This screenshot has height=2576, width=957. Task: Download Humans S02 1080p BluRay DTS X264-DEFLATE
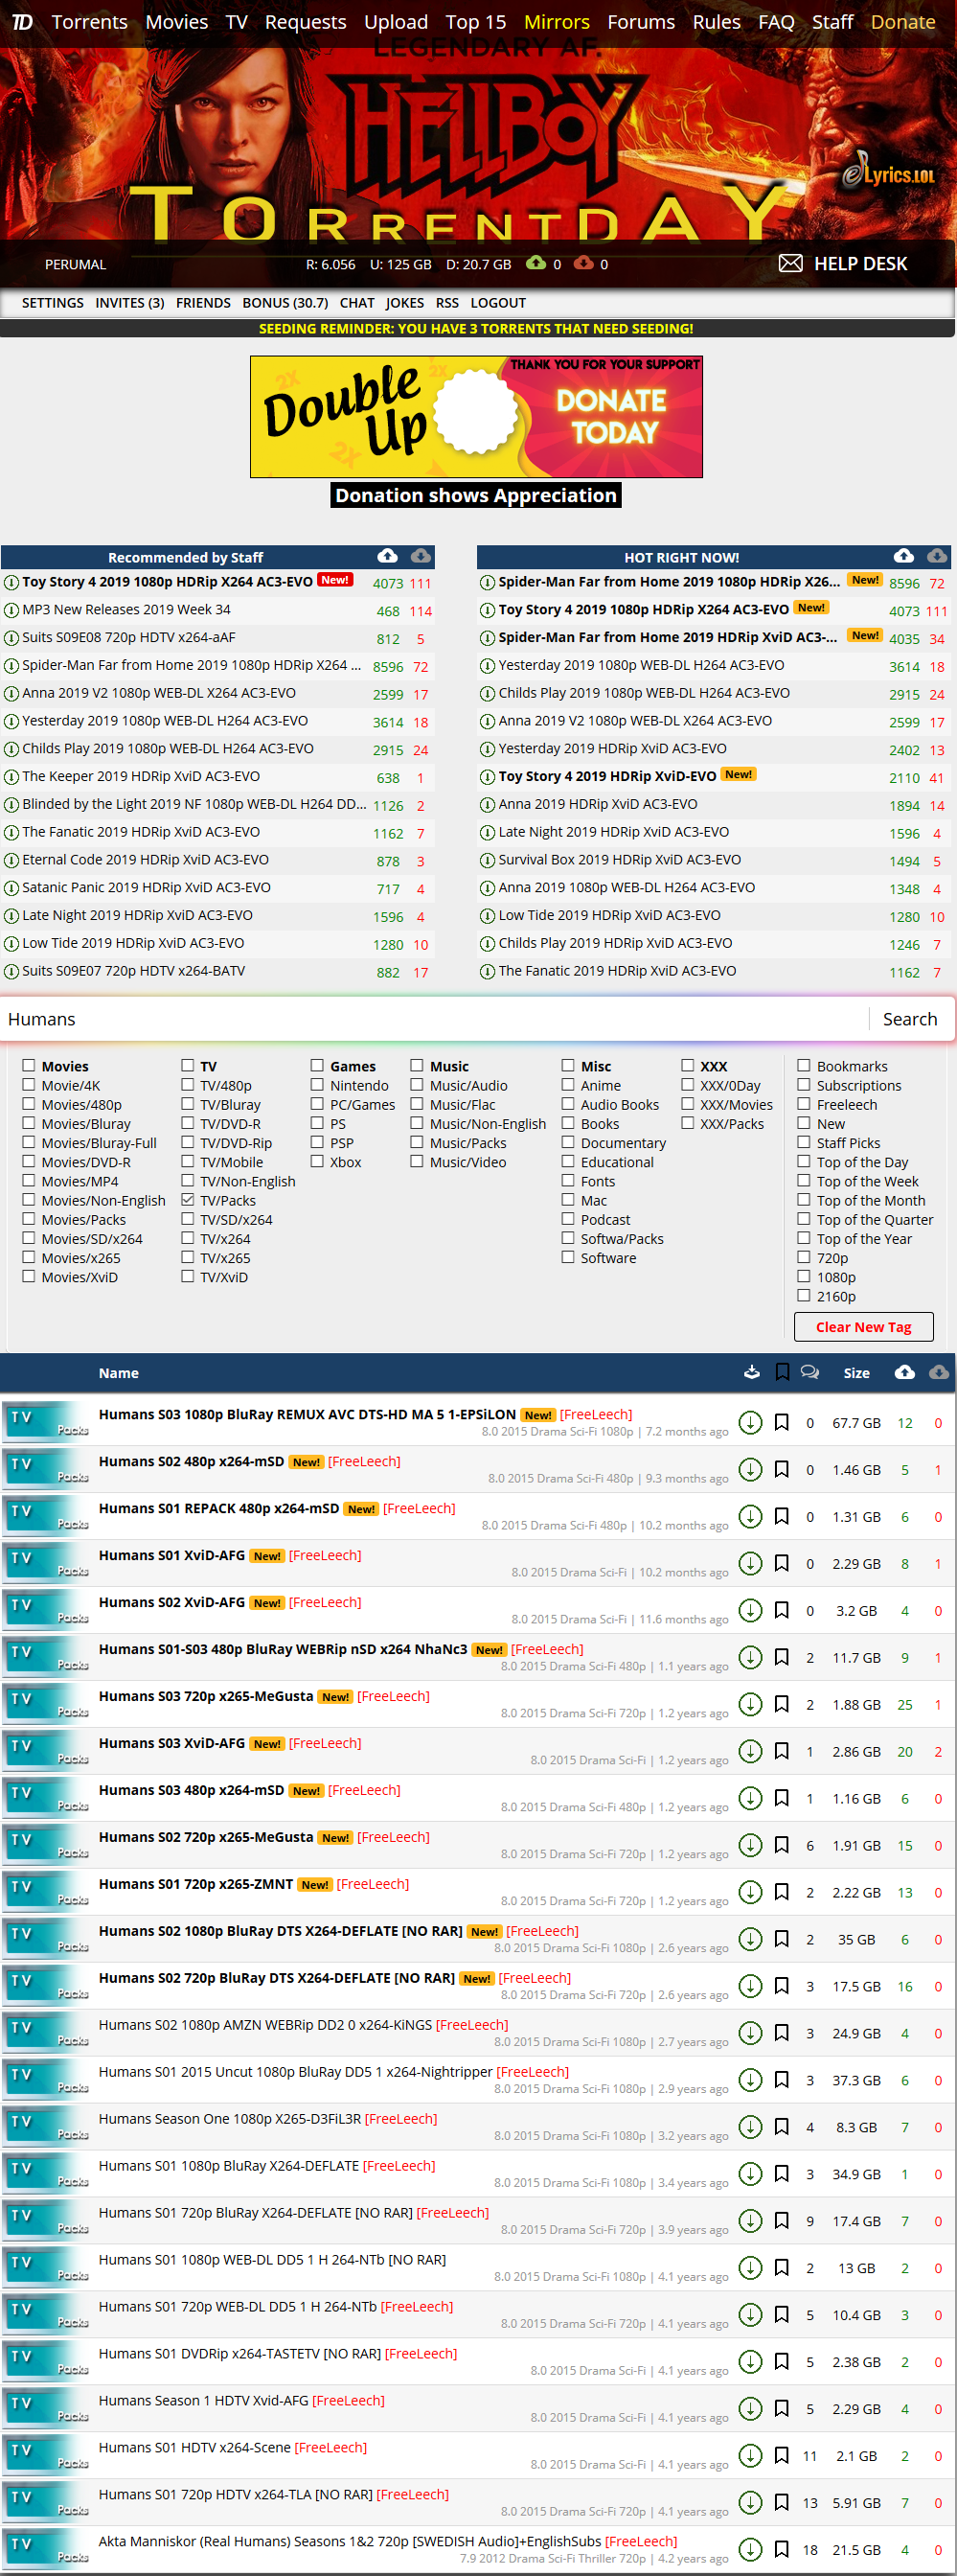point(750,1939)
